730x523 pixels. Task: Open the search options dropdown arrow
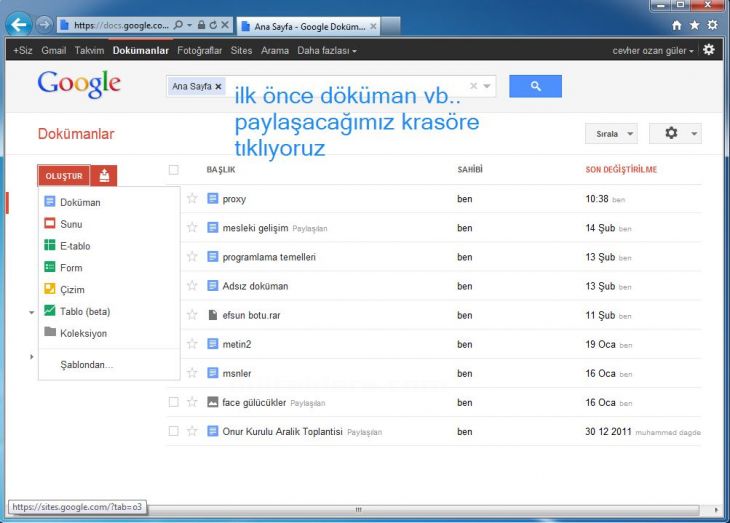click(x=487, y=86)
